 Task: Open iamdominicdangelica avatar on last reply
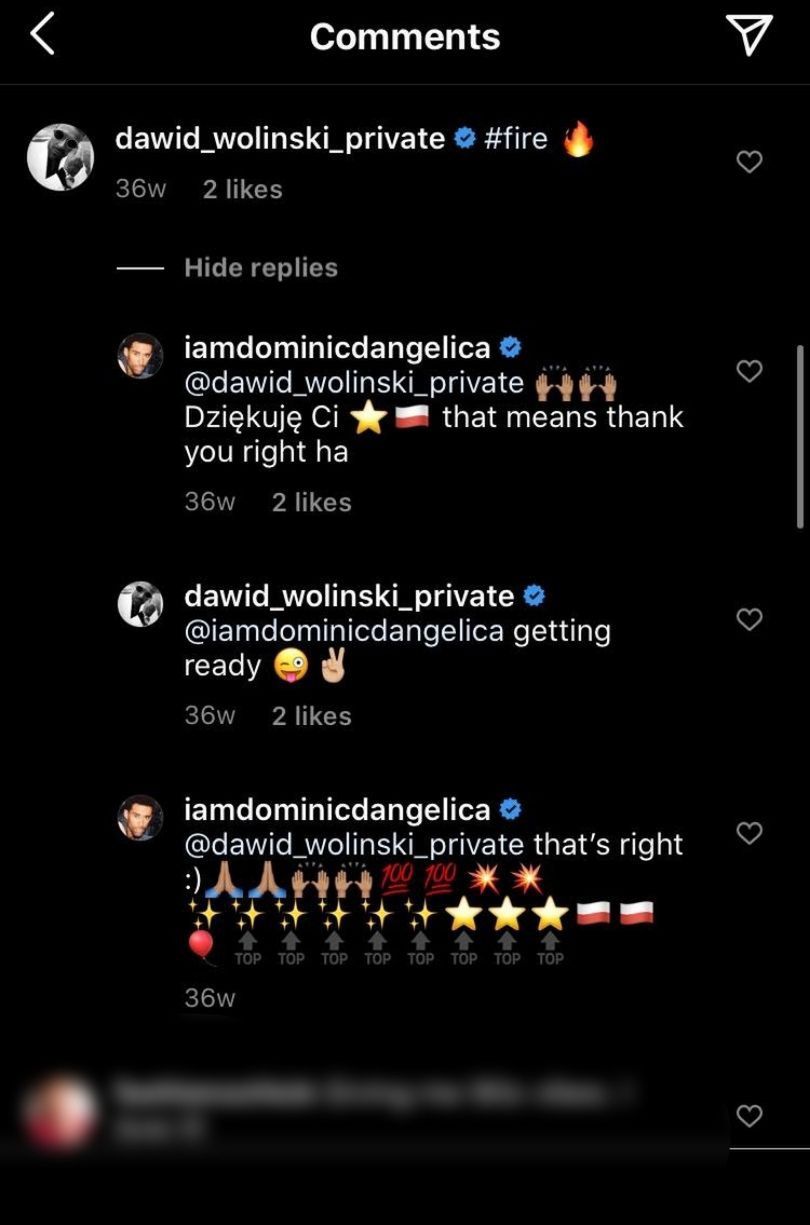click(x=141, y=817)
